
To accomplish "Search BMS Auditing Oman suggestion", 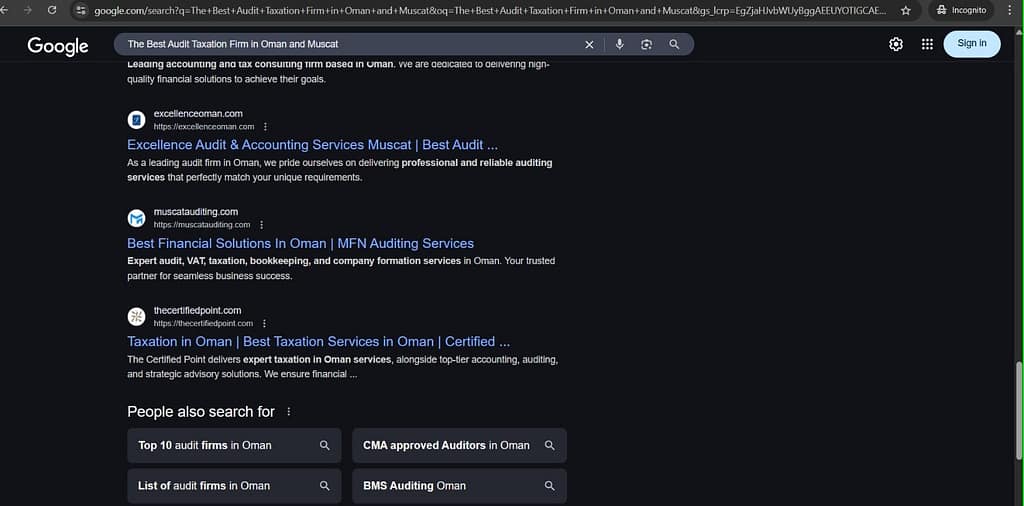I will (x=459, y=486).
